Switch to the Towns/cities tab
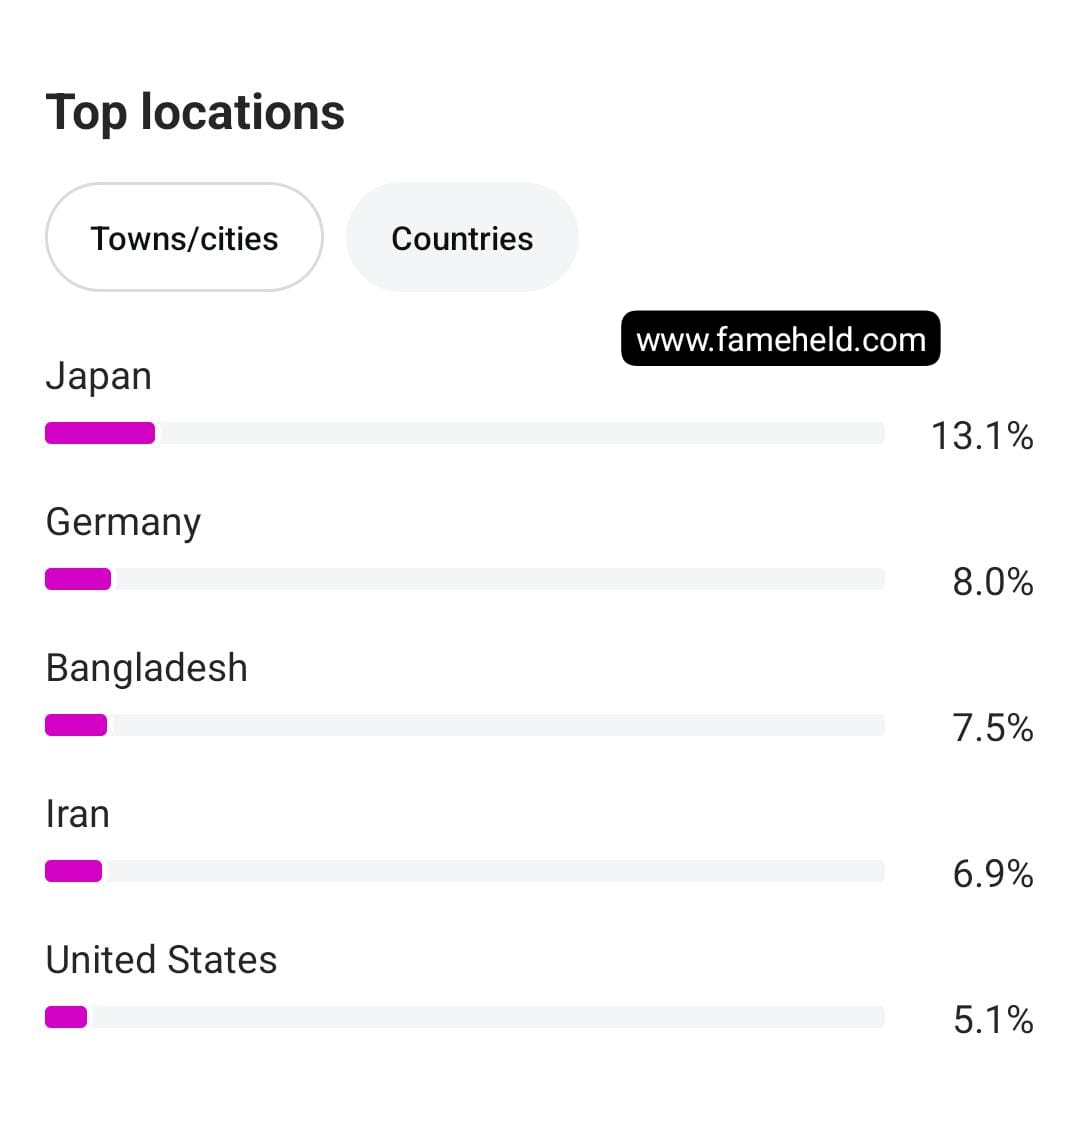 click(184, 238)
